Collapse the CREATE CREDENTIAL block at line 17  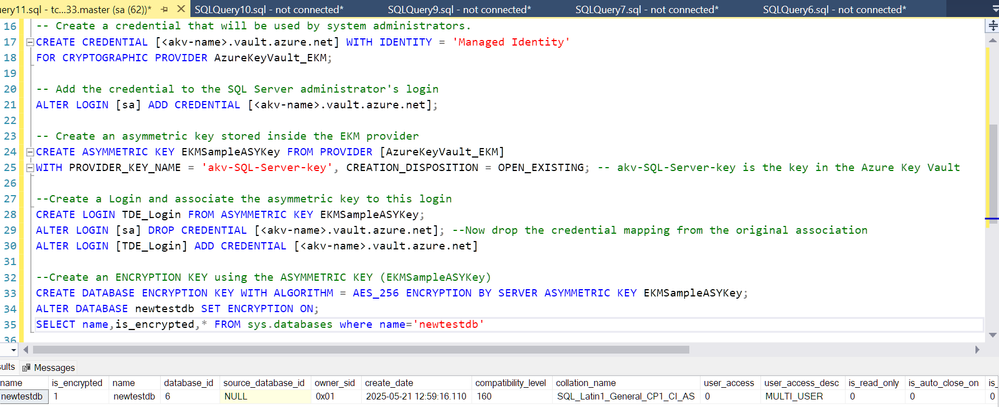pos(29,43)
